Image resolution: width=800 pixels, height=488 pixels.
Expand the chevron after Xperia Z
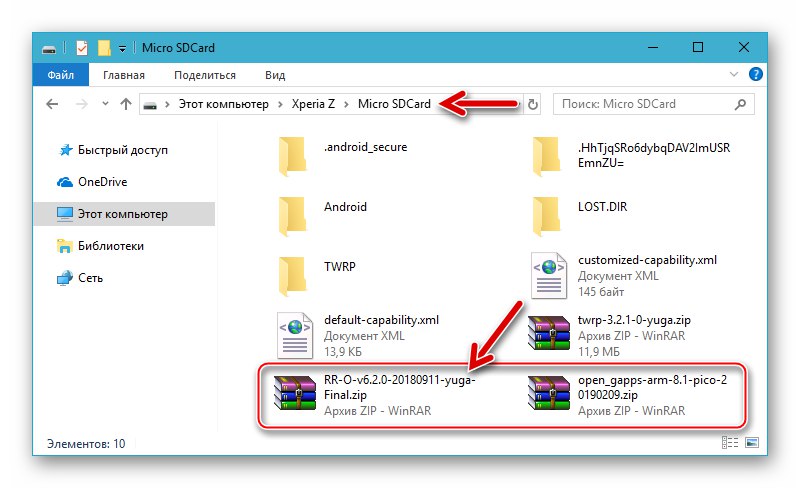click(x=346, y=105)
